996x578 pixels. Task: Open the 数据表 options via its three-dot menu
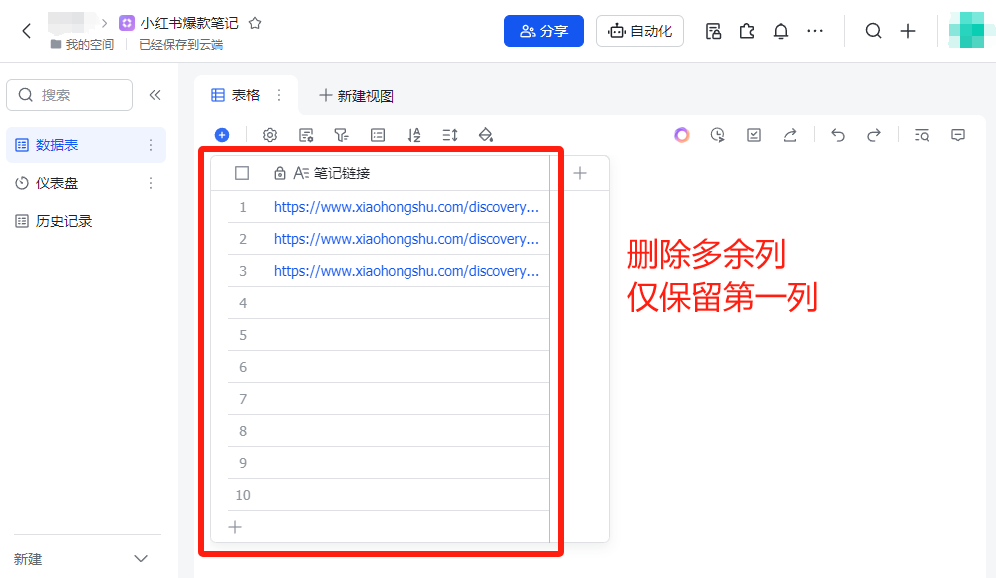click(151, 145)
